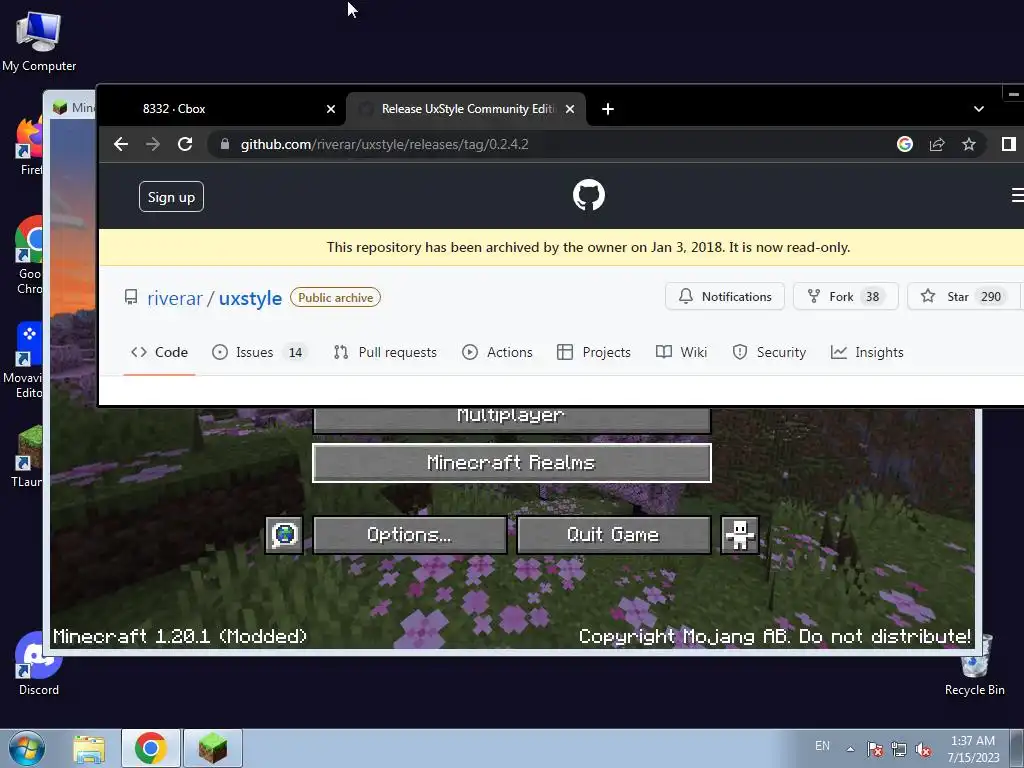Open Action Center flag icon

(x=875, y=749)
